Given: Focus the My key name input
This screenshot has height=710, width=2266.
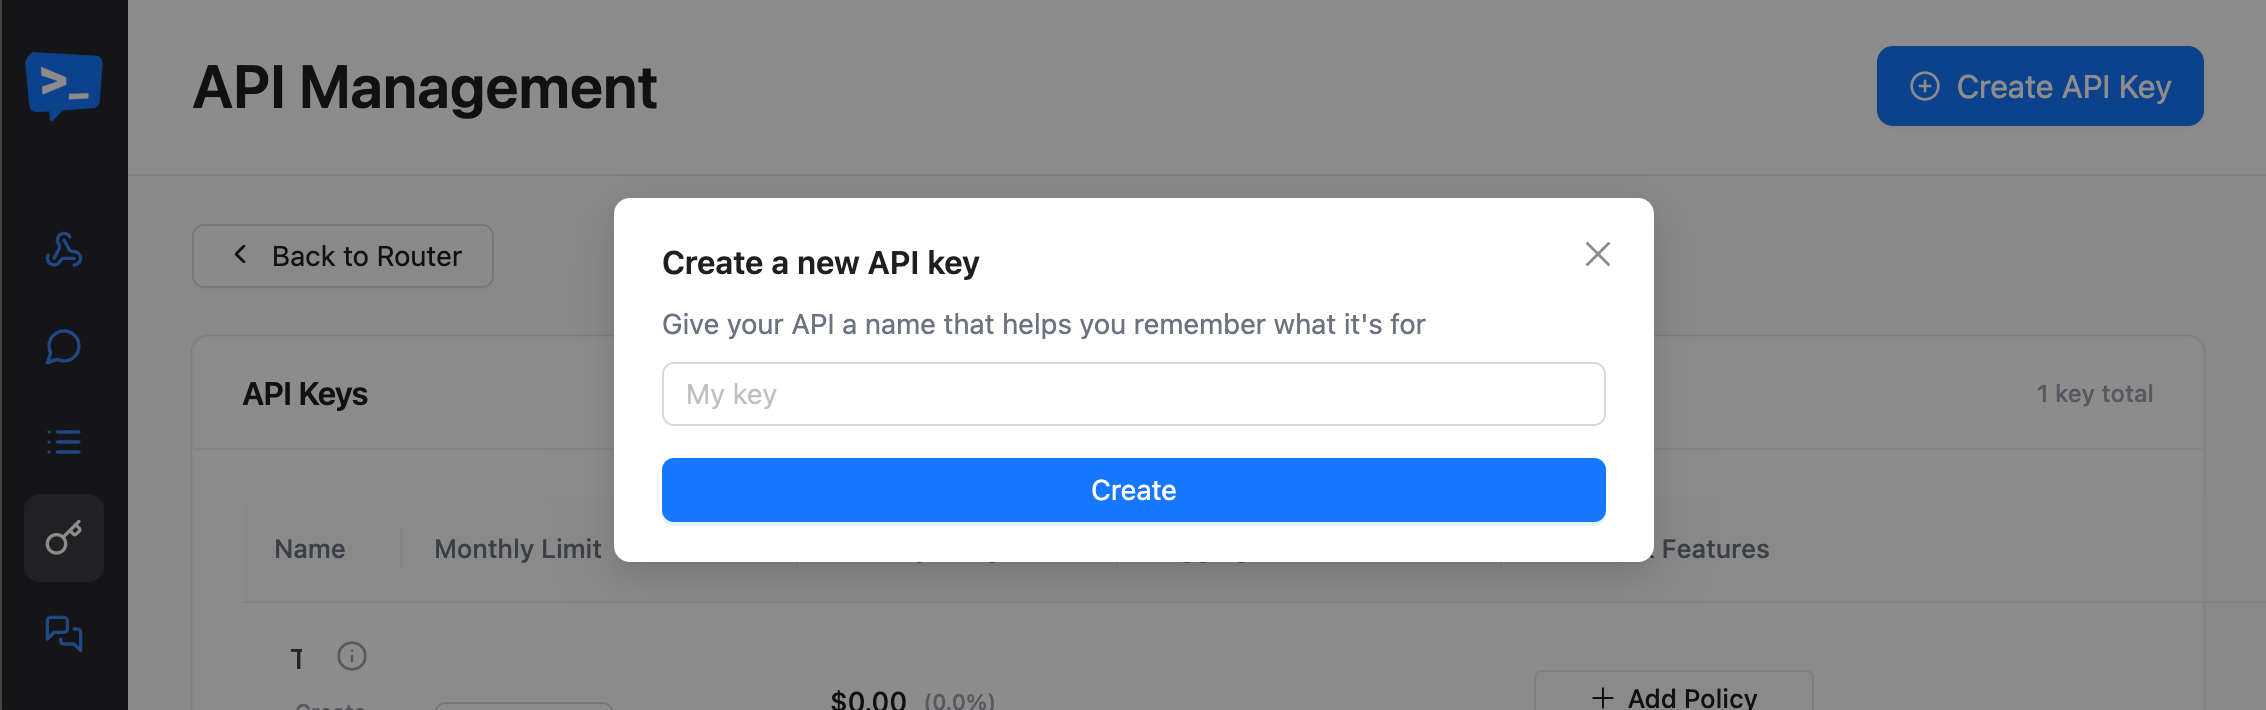Looking at the screenshot, I should [x=1132, y=393].
